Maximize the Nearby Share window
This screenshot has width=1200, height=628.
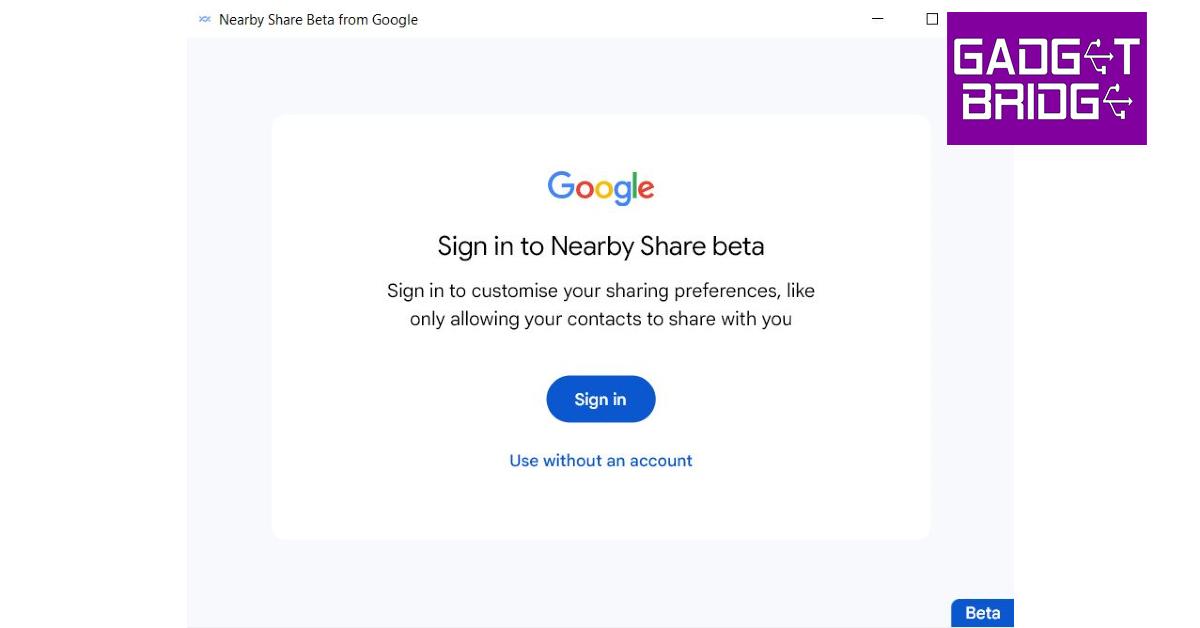pyautogui.click(x=932, y=19)
